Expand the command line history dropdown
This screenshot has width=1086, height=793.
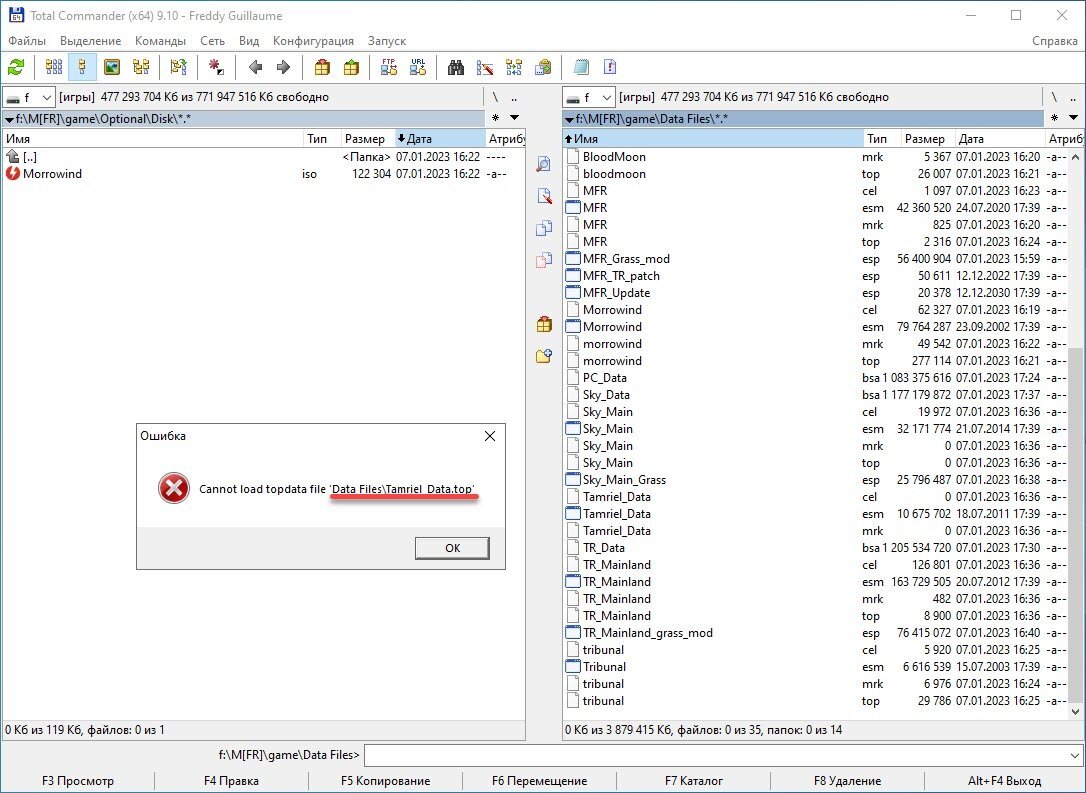tap(1075, 756)
